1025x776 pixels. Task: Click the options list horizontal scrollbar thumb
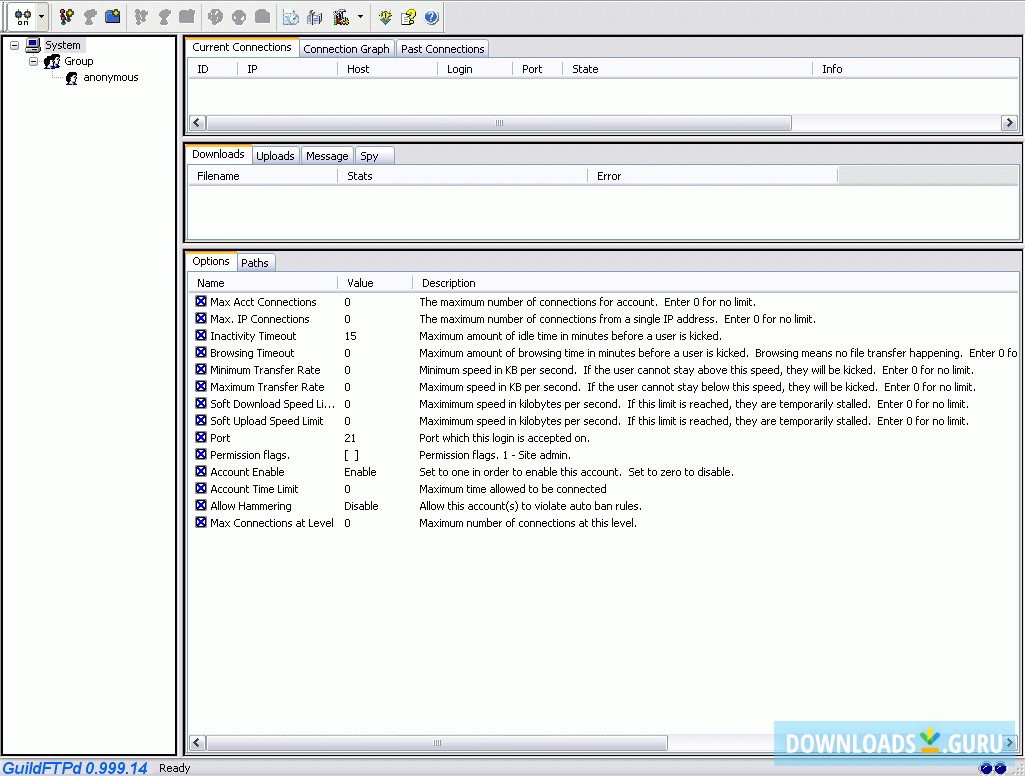[x=436, y=743]
